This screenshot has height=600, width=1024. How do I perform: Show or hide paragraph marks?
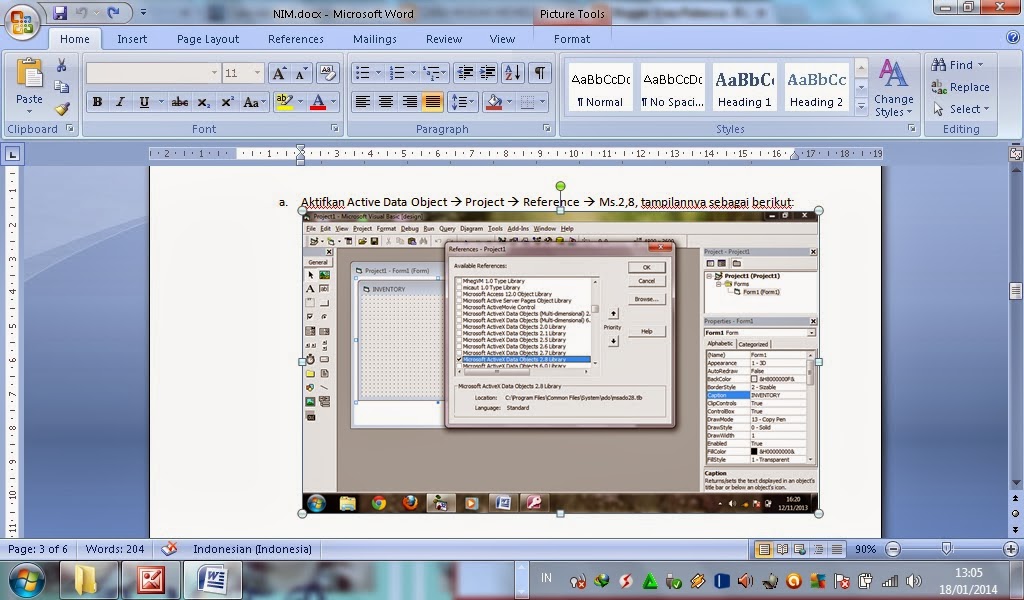[540, 72]
